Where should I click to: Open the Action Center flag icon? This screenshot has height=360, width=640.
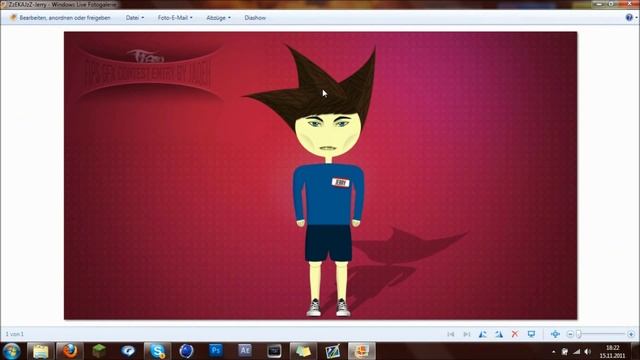pyautogui.click(x=564, y=351)
